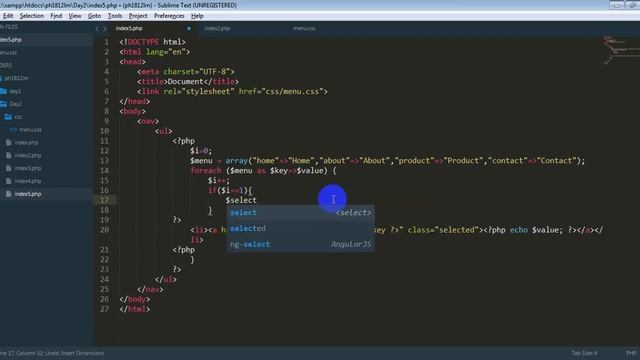This screenshot has height=360, width=640.
Task: Click the 'Document' title text
Action: [186, 82]
